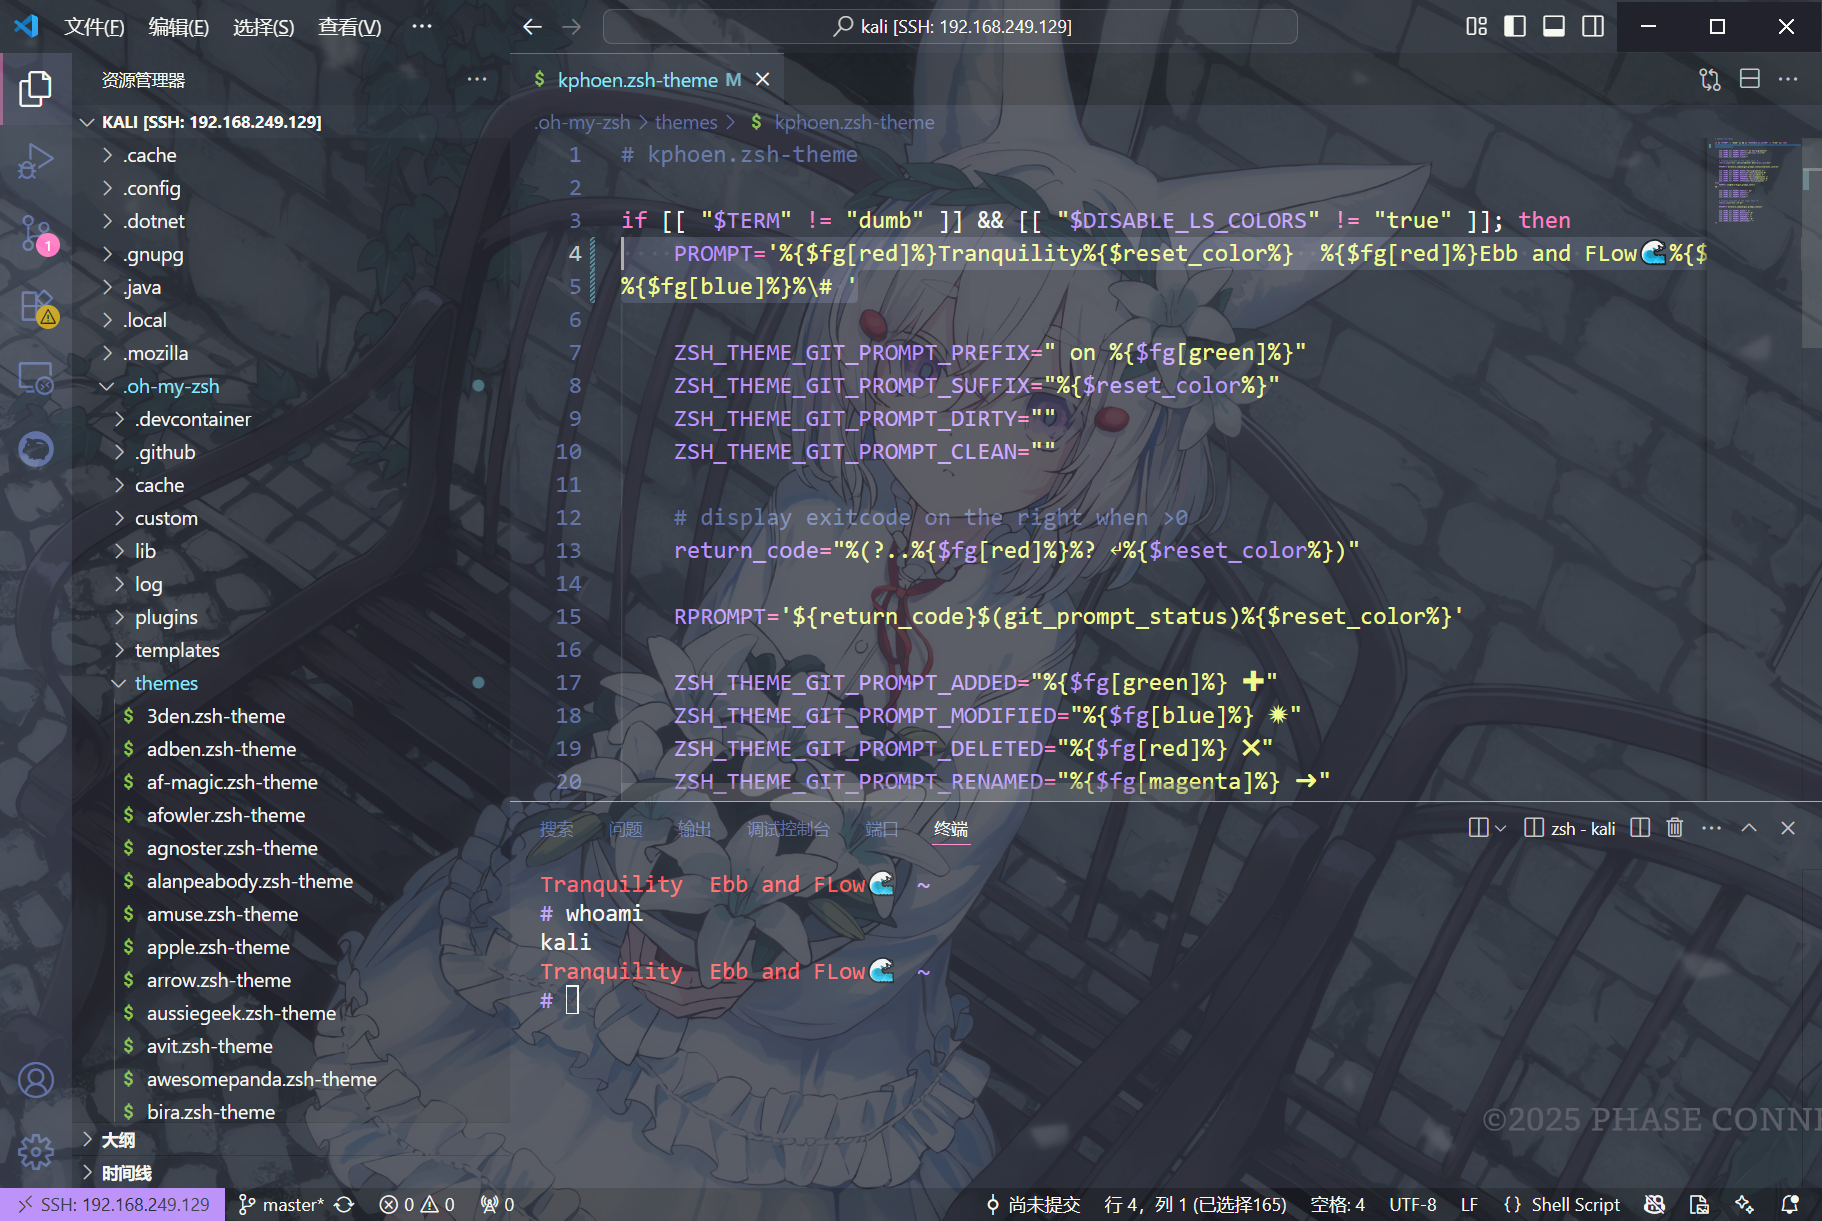
Task: Kill the terminal with the trash icon
Action: coord(1675,828)
